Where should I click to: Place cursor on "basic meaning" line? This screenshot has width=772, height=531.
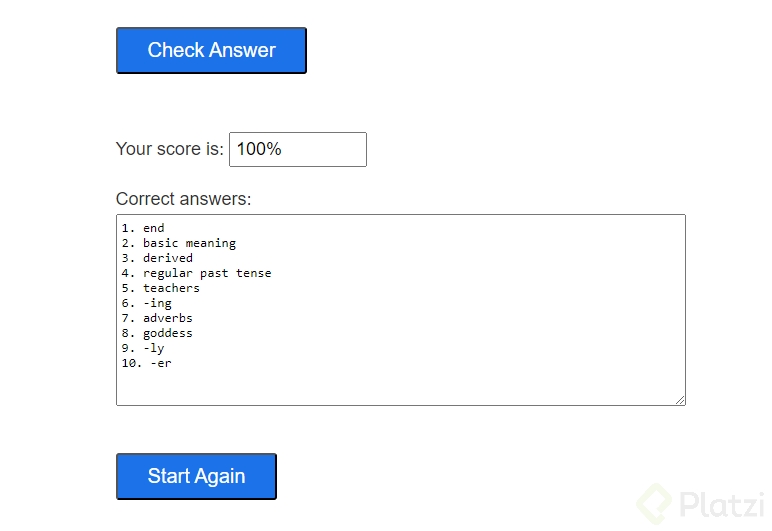[189, 243]
